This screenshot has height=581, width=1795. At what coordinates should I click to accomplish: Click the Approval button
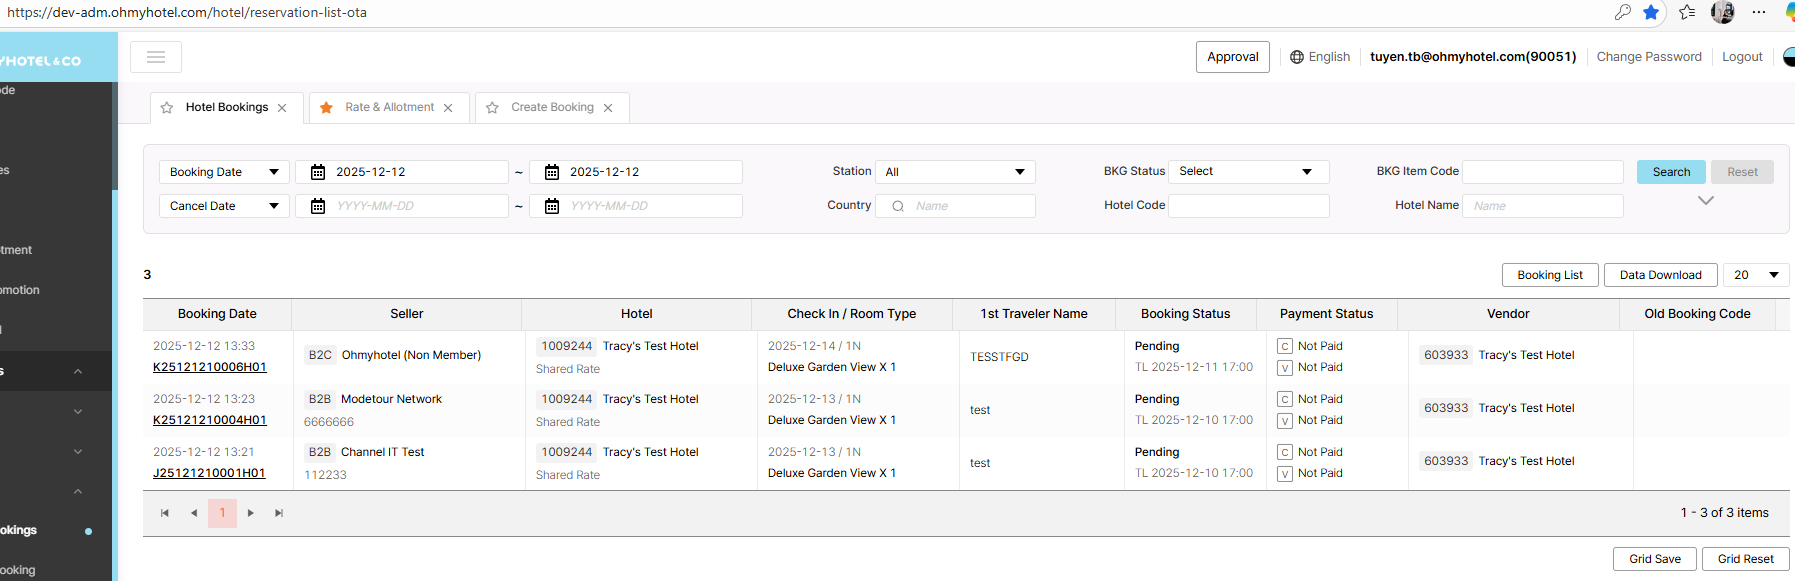pos(1232,57)
